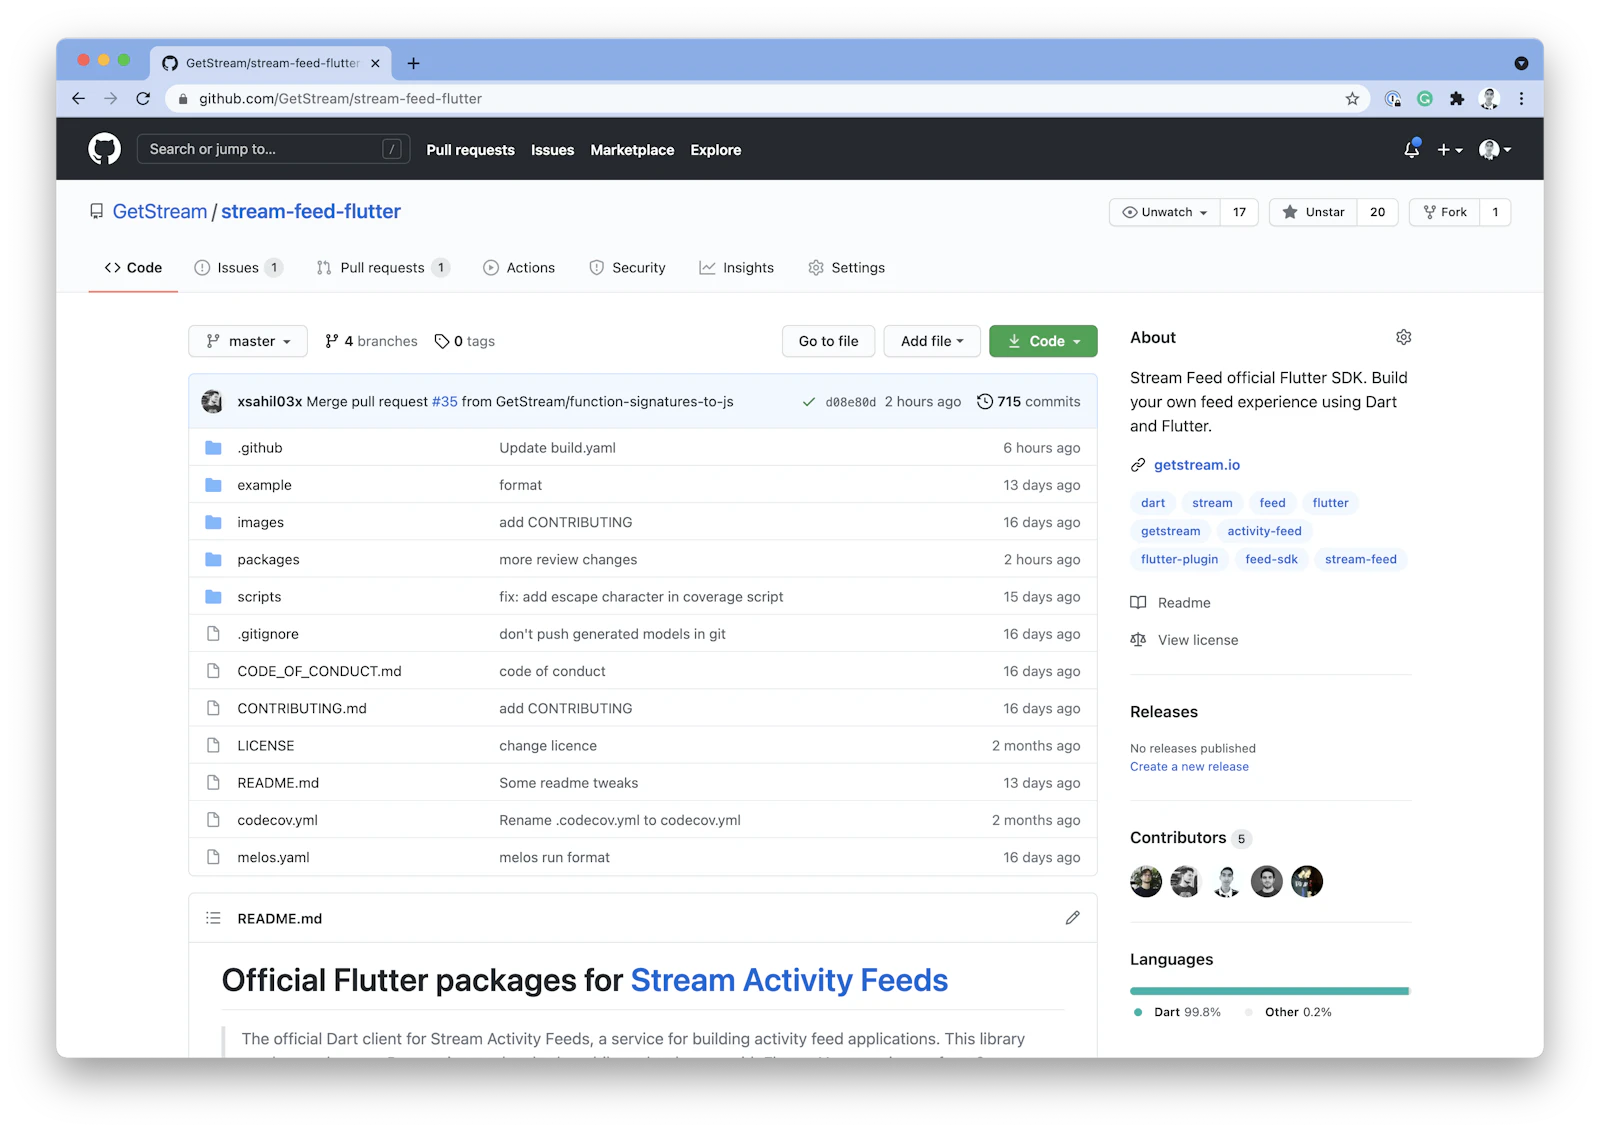Focus the Search or jump to field
The image size is (1600, 1132).
click(262, 149)
